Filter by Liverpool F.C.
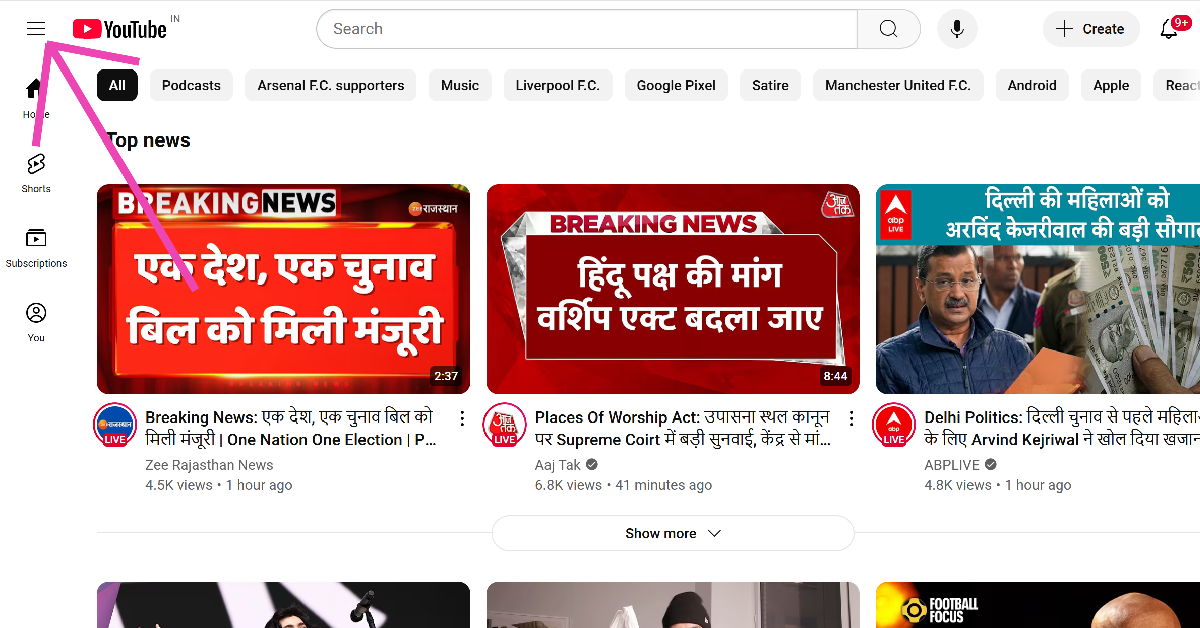Screen dimensions: 1200x628 [558, 85]
